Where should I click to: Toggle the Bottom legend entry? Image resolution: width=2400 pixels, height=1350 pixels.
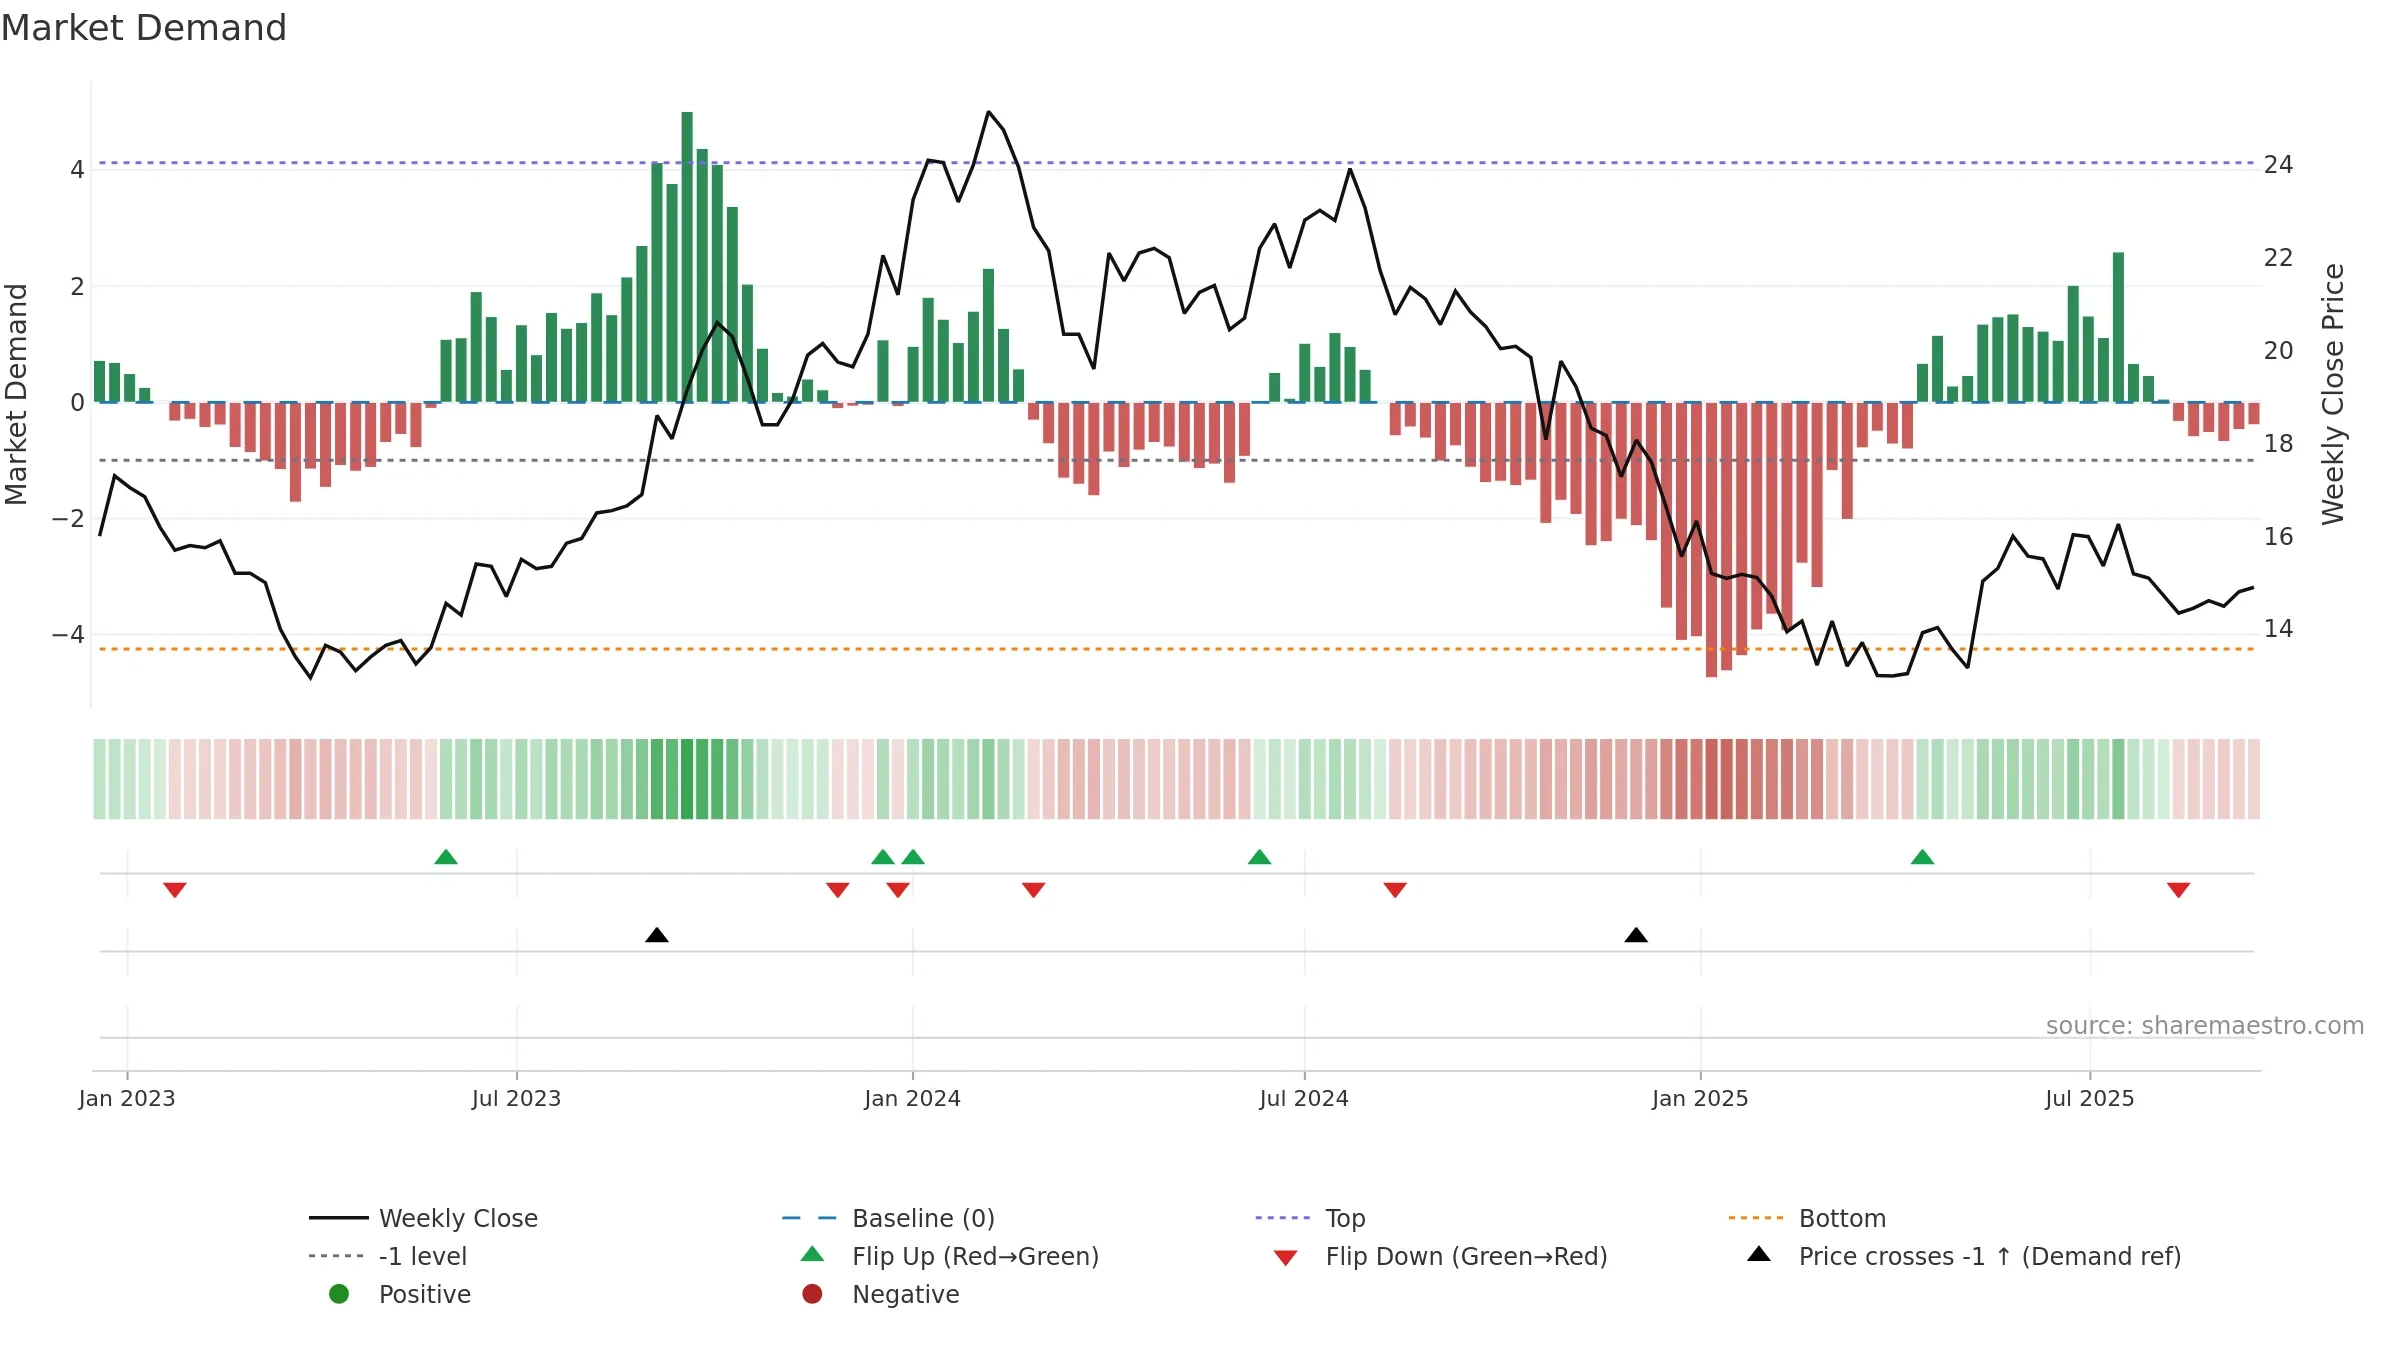tap(1807, 1218)
